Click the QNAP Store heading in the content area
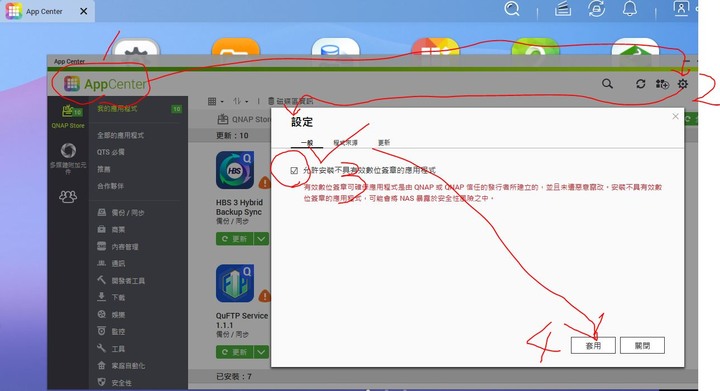 244,119
